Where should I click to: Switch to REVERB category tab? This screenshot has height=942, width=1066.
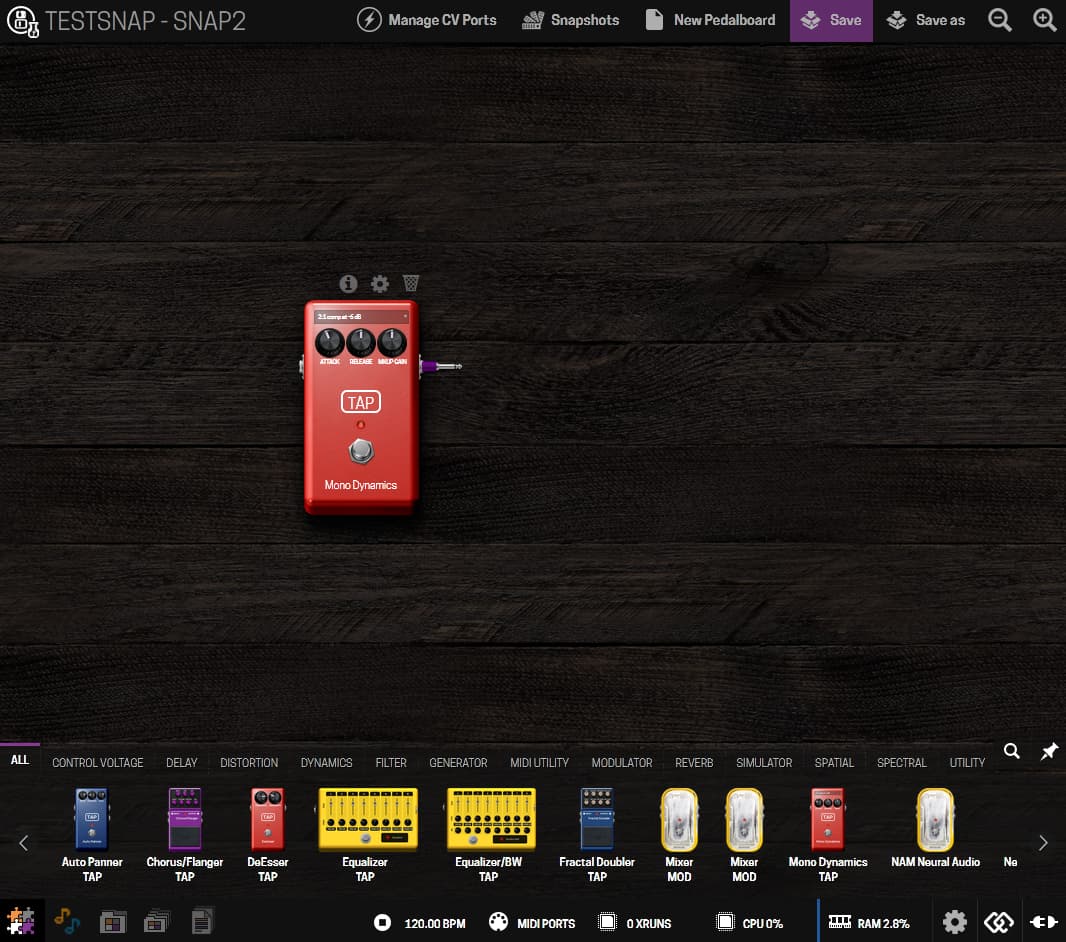[x=694, y=763]
